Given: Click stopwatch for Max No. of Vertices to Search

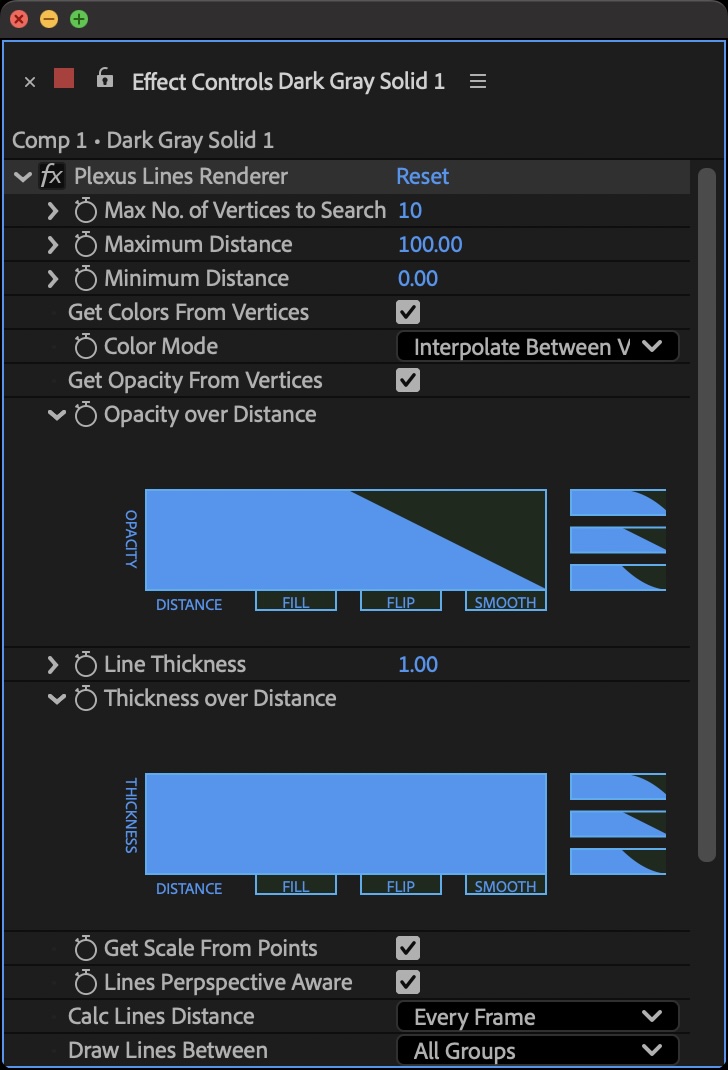Looking at the screenshot, I should [x=85, y=210].
